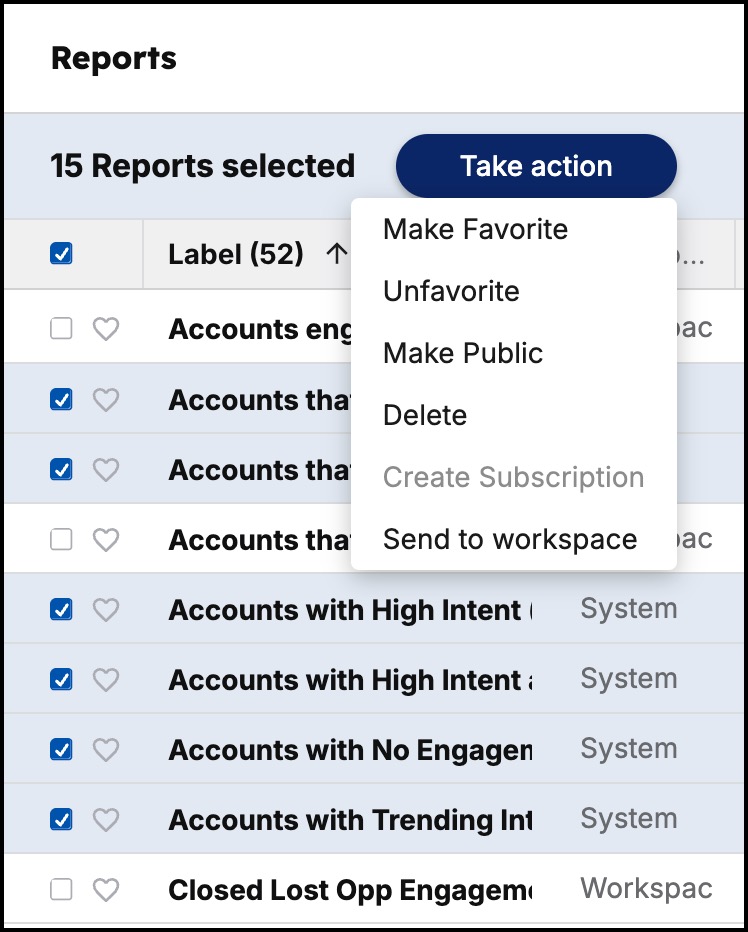This screenshot has height=932, width=748.
Task: Click the 15 Reports selected text
Action: point(203,166)
